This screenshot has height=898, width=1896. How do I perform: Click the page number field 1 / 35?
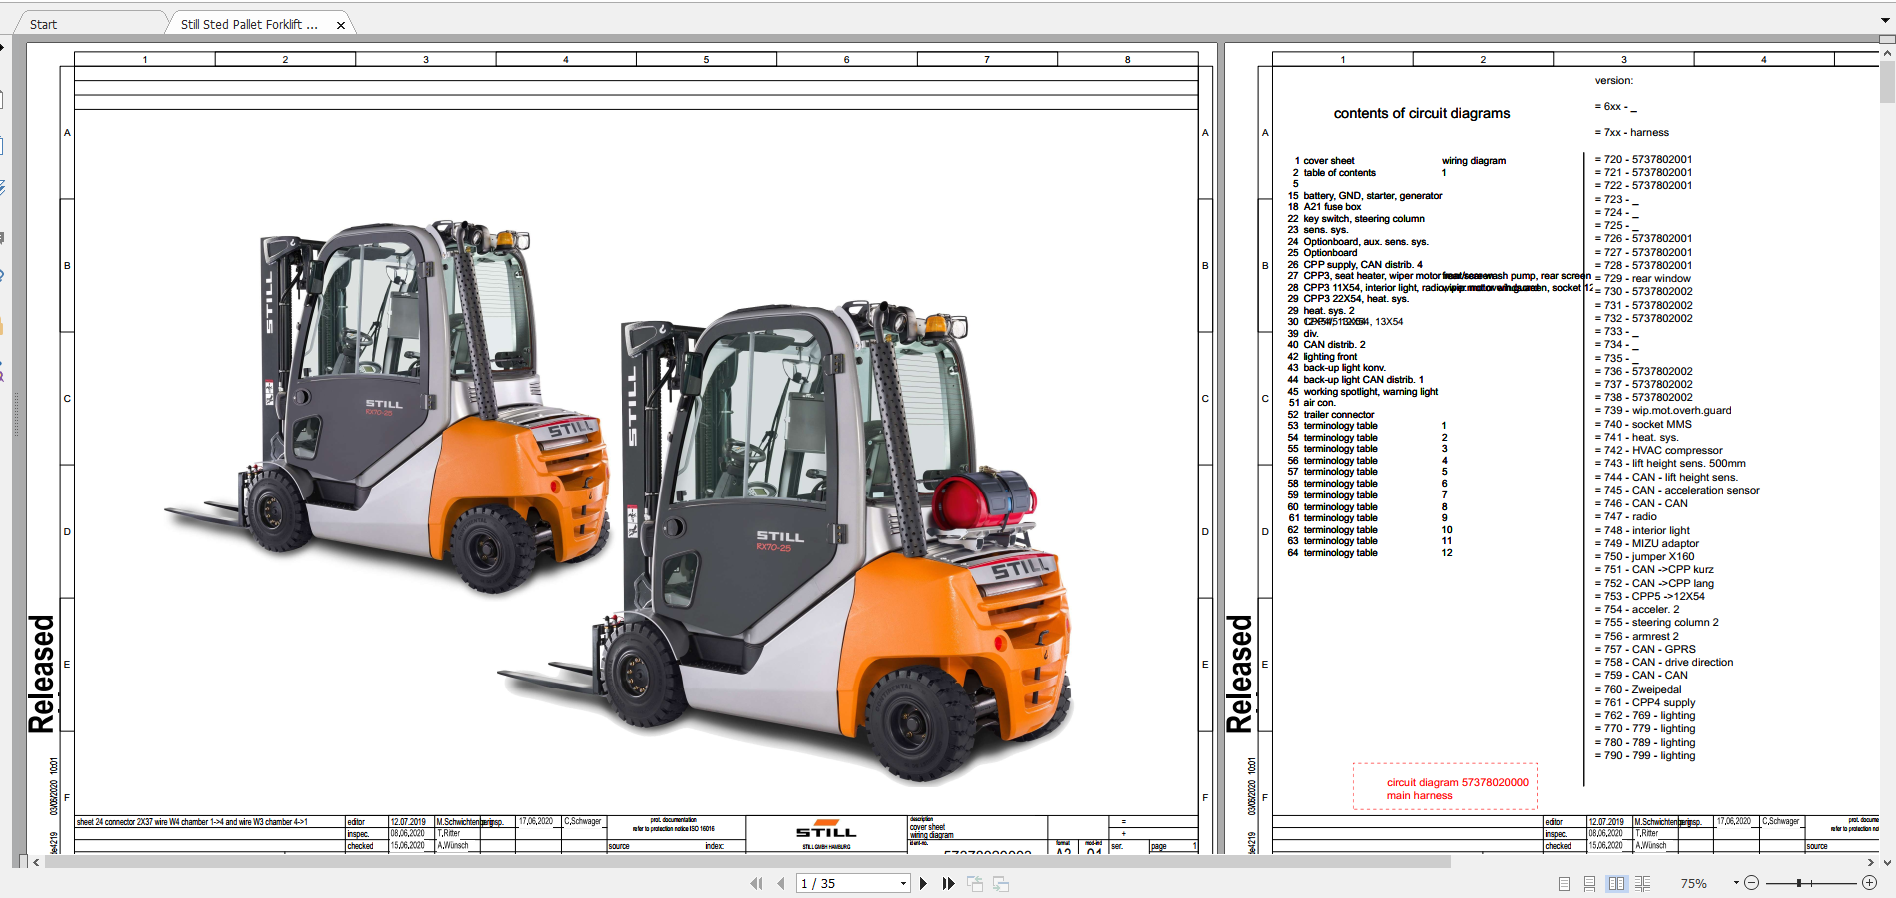tap(847, 883)
